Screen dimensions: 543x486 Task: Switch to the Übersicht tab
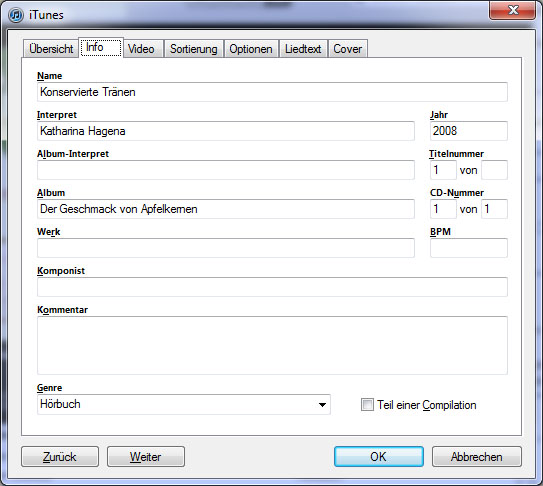(51, 49)
